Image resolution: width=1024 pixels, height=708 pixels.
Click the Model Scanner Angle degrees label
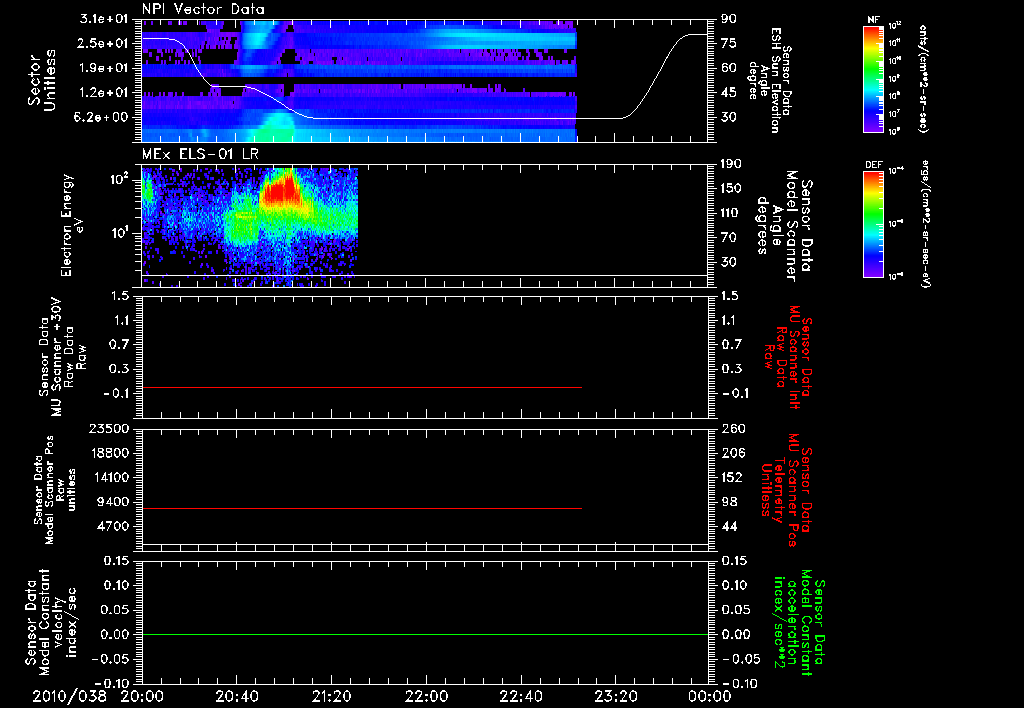coord(784,226)
